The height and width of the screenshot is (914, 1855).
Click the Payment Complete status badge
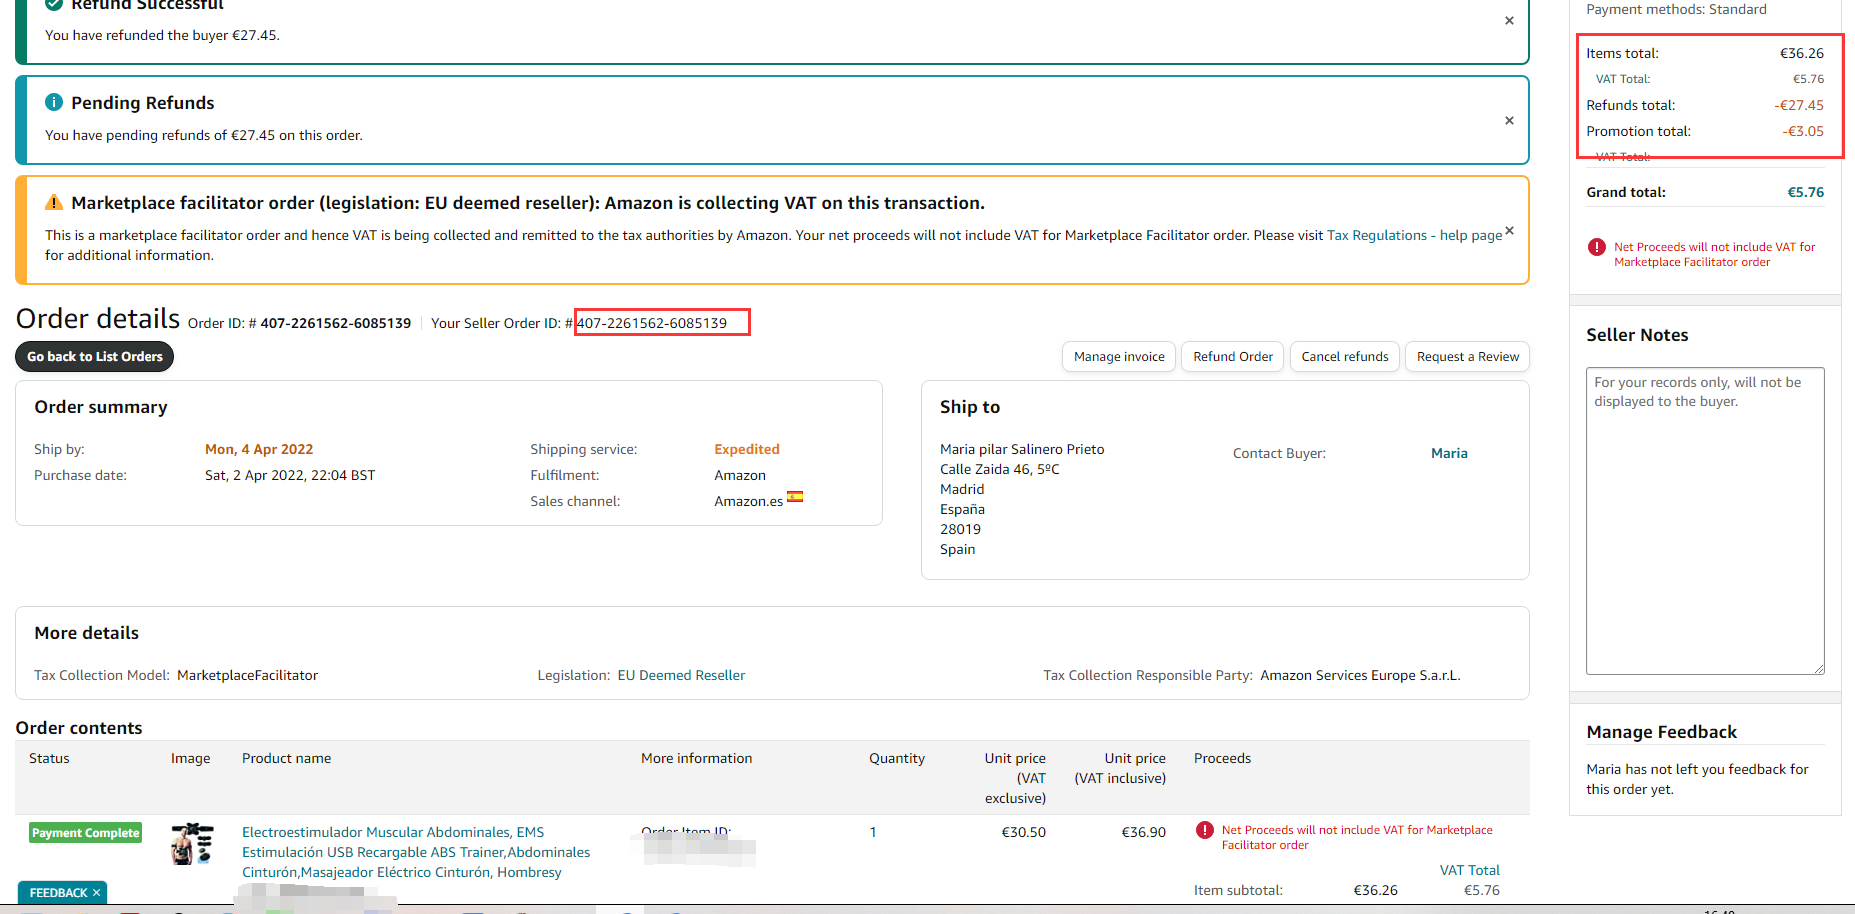pyautogui.click(x=85, y=833)
